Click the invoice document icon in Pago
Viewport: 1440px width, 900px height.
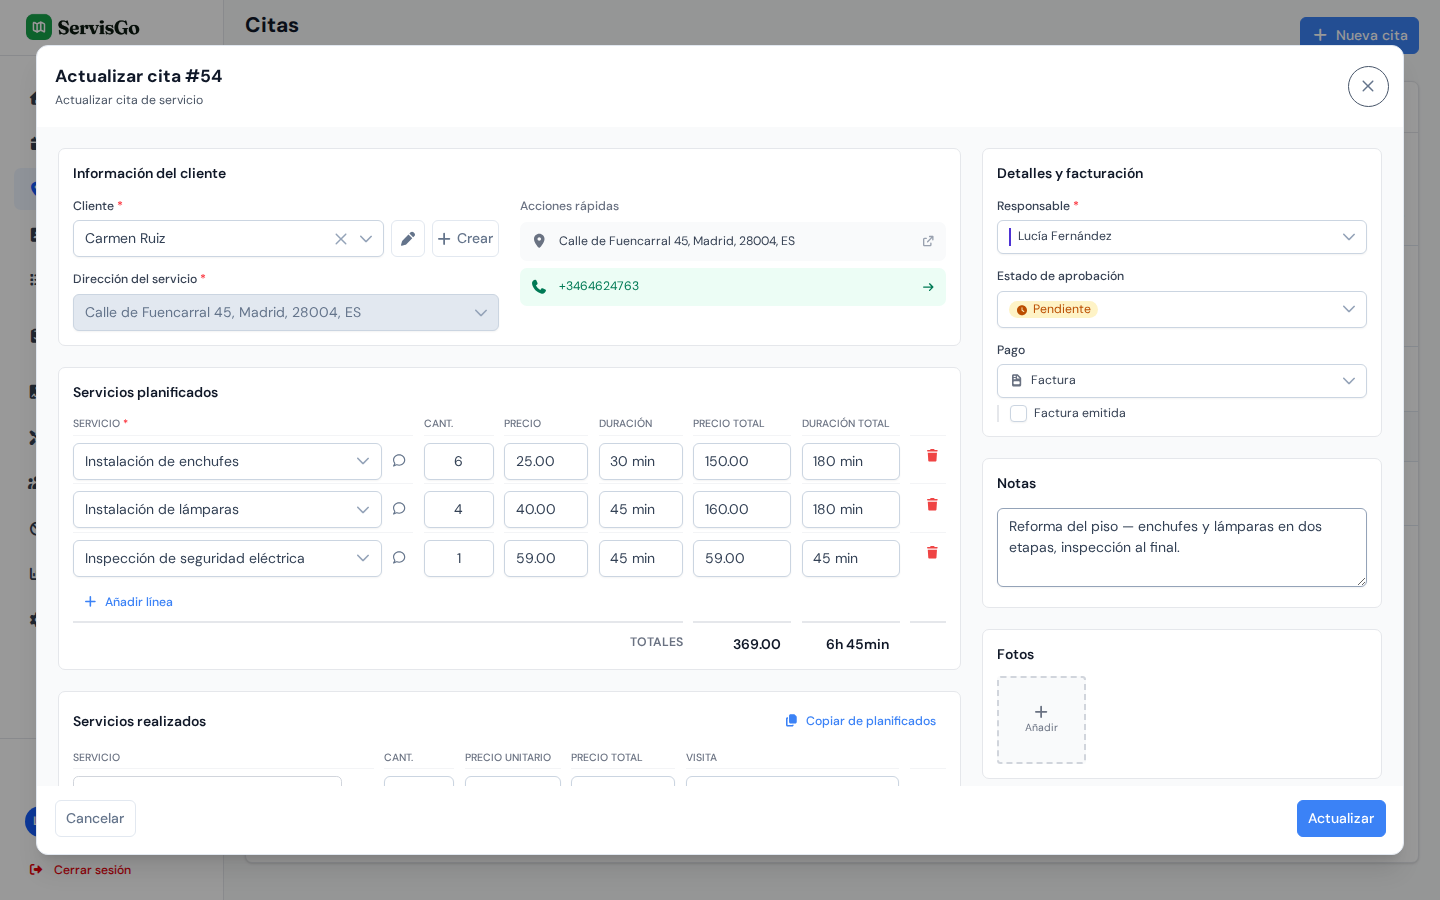(1017, 381)
